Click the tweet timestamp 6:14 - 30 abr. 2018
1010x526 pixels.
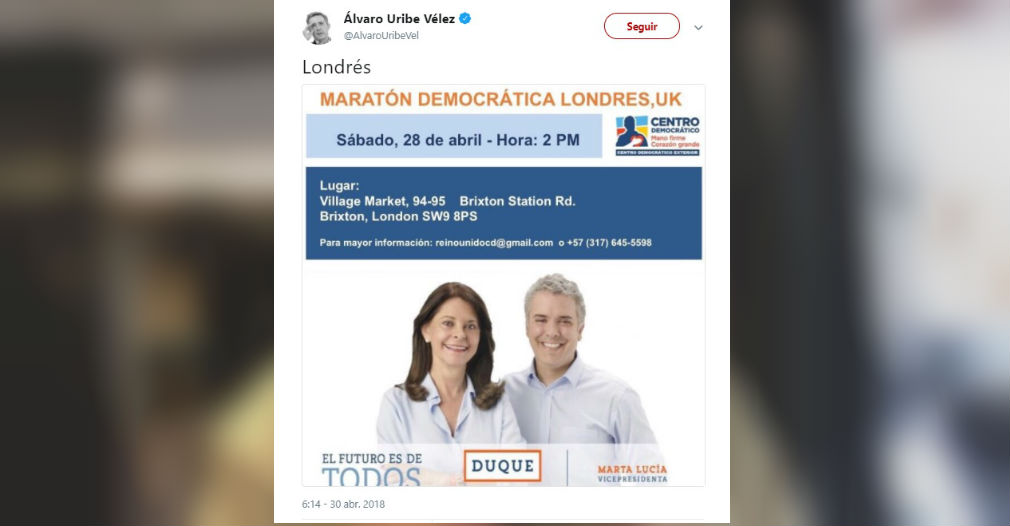[343, 504]
